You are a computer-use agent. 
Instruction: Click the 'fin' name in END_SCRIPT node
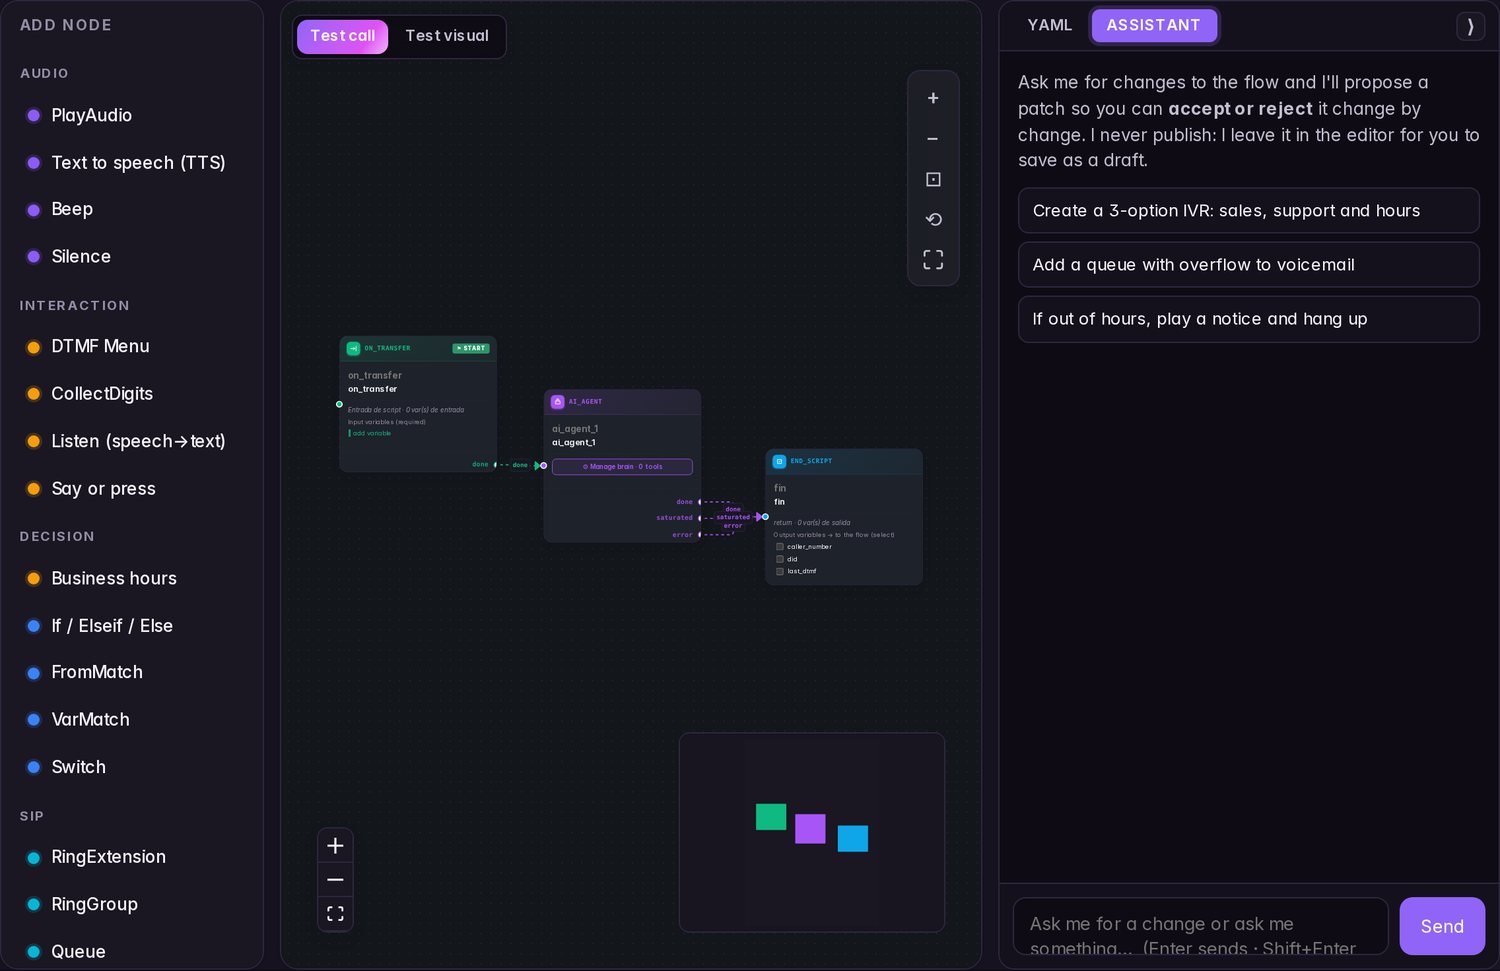coord(780,502)
